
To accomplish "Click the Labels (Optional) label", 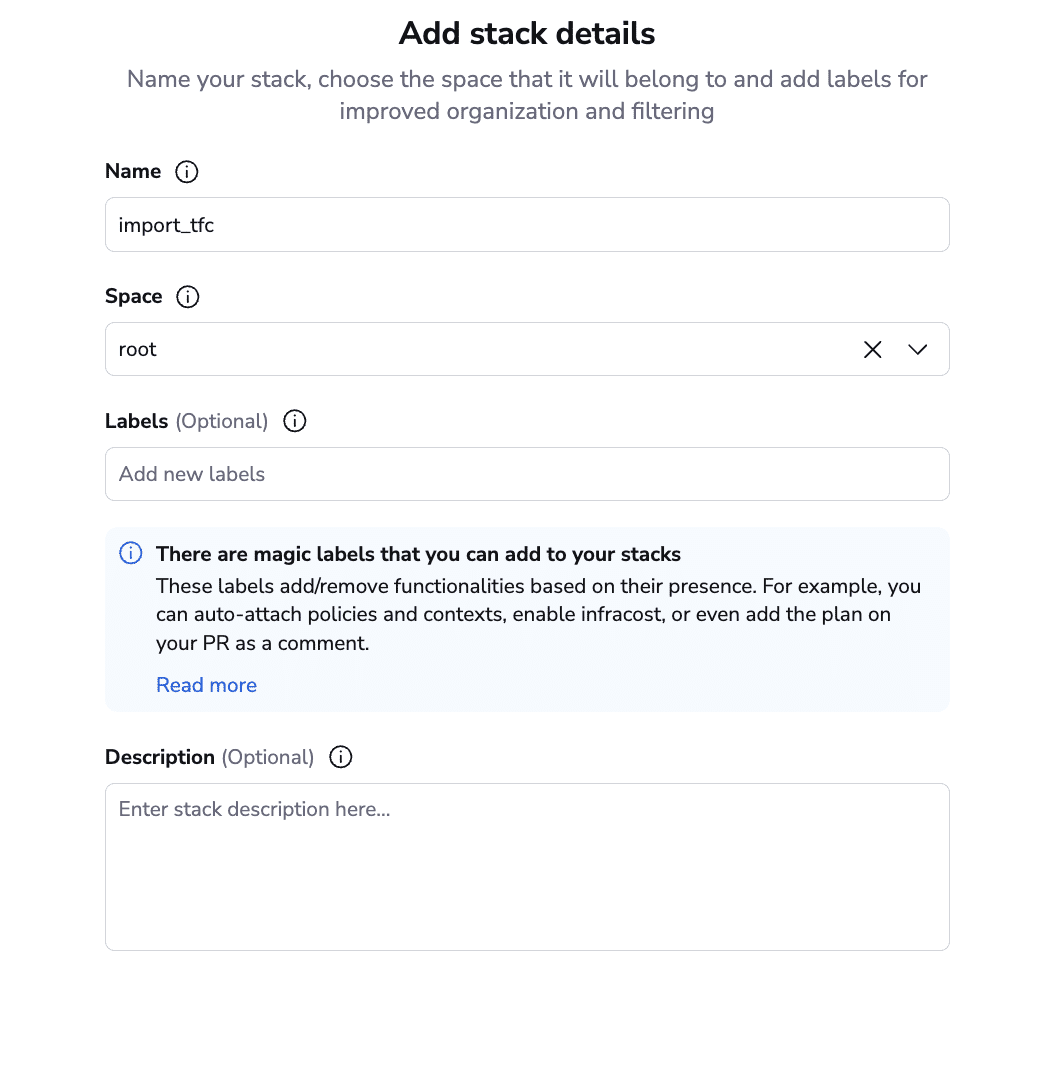I will coord(186,422).
